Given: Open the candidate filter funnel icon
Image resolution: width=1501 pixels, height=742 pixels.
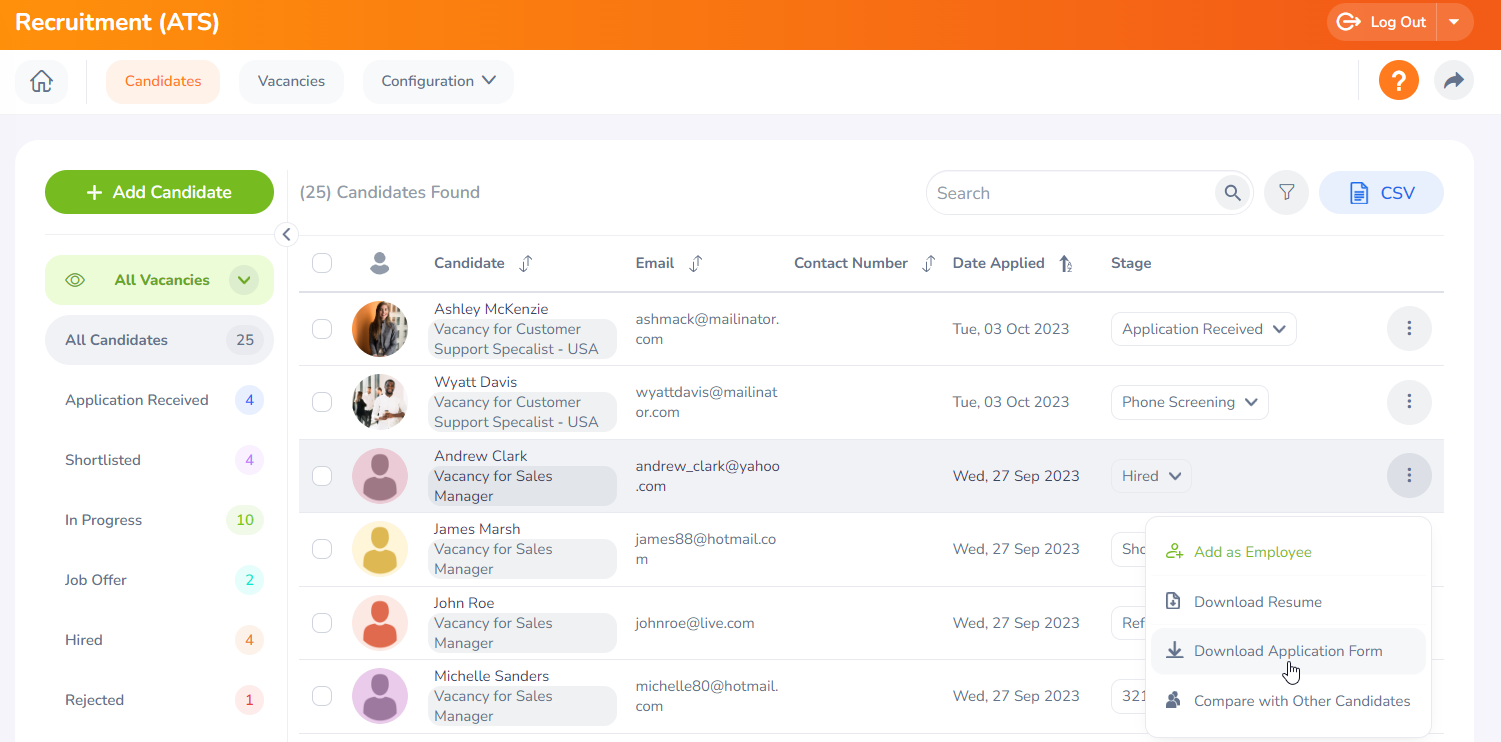Looking at the screenshot, I should [x=1286, y=193].
